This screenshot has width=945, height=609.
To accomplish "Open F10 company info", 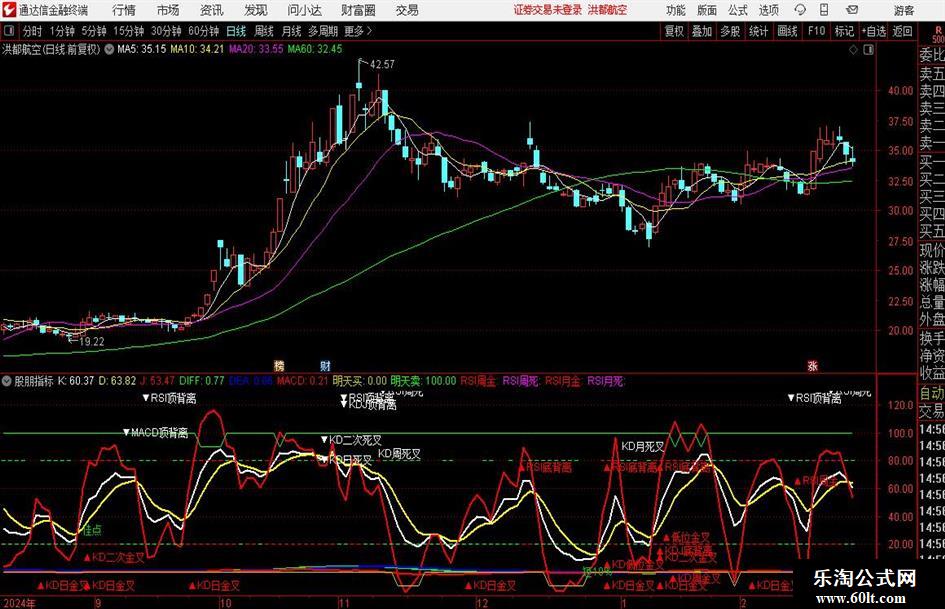I will 816,31.
